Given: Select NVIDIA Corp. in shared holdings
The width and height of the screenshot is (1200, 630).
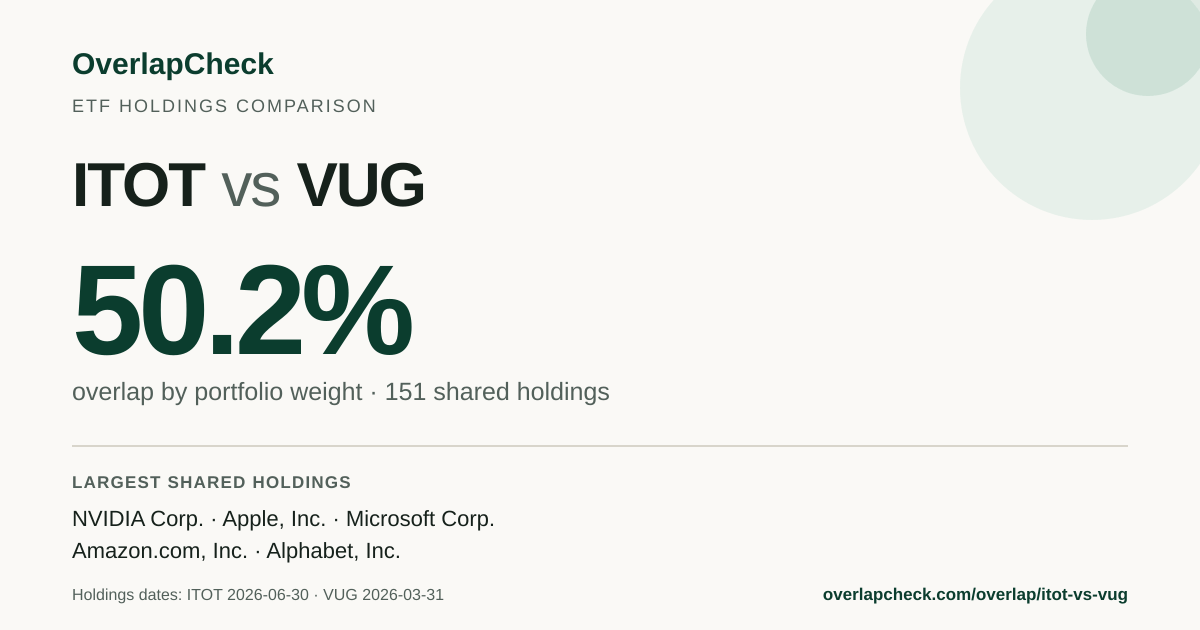Looking at the screenshot, I should (138, 519).
